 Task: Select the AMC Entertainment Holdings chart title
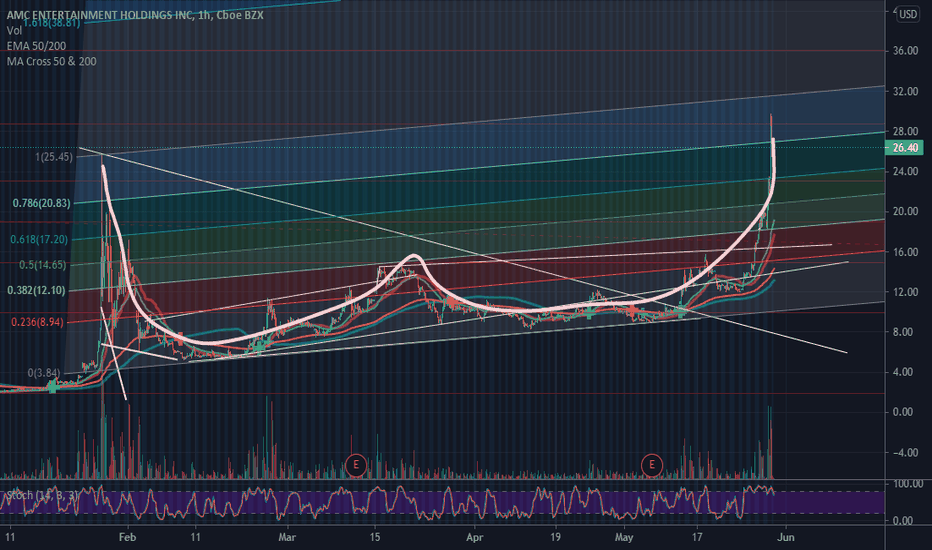tap(135, 15)
